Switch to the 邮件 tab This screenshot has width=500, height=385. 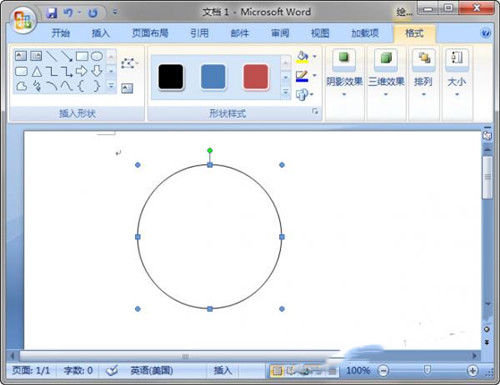[x=240, y=33]
